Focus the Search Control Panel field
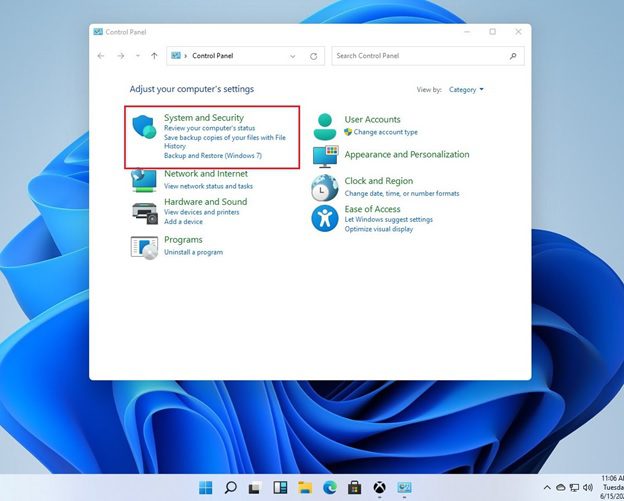 [428, 56]
